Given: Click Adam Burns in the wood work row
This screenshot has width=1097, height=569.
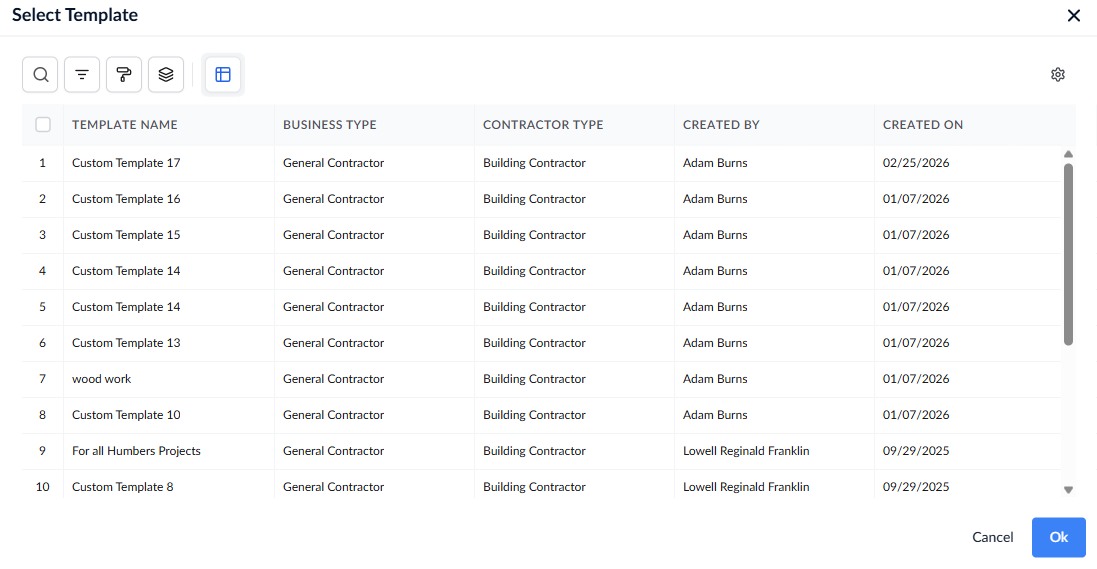Looking at the screenshot, I should pos(715,379).
